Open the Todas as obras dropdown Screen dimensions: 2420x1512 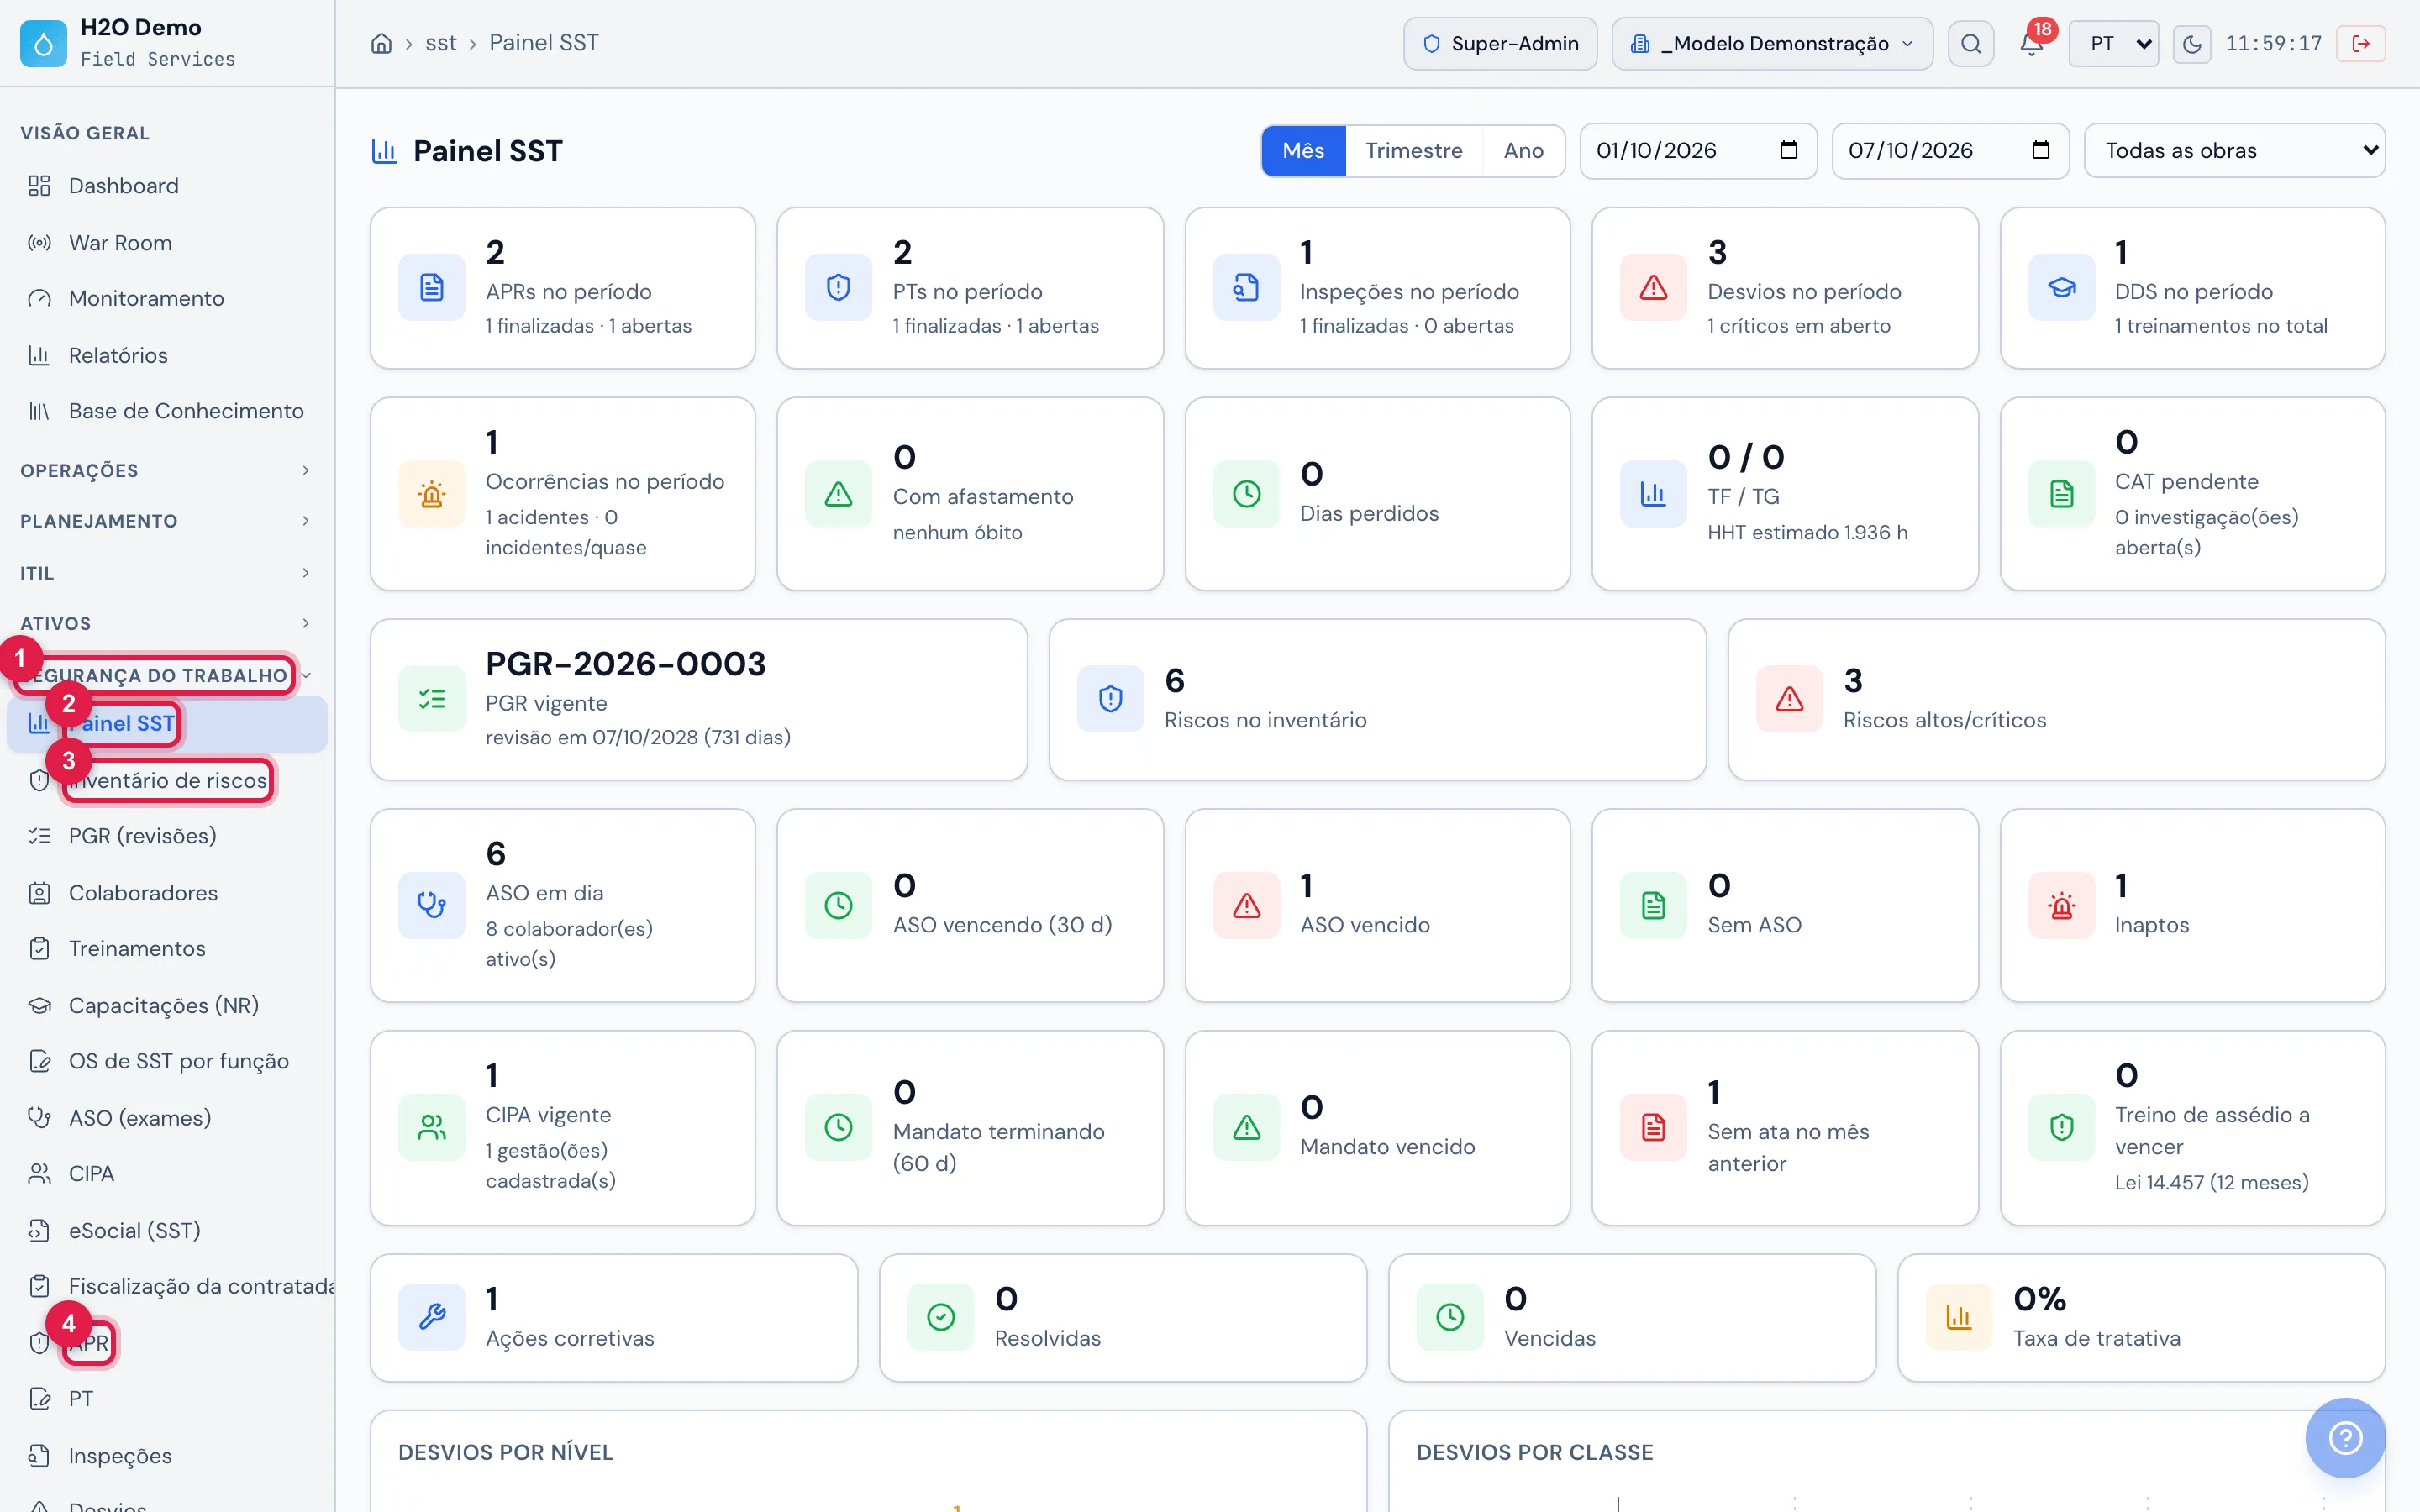tap(2234, 151)
